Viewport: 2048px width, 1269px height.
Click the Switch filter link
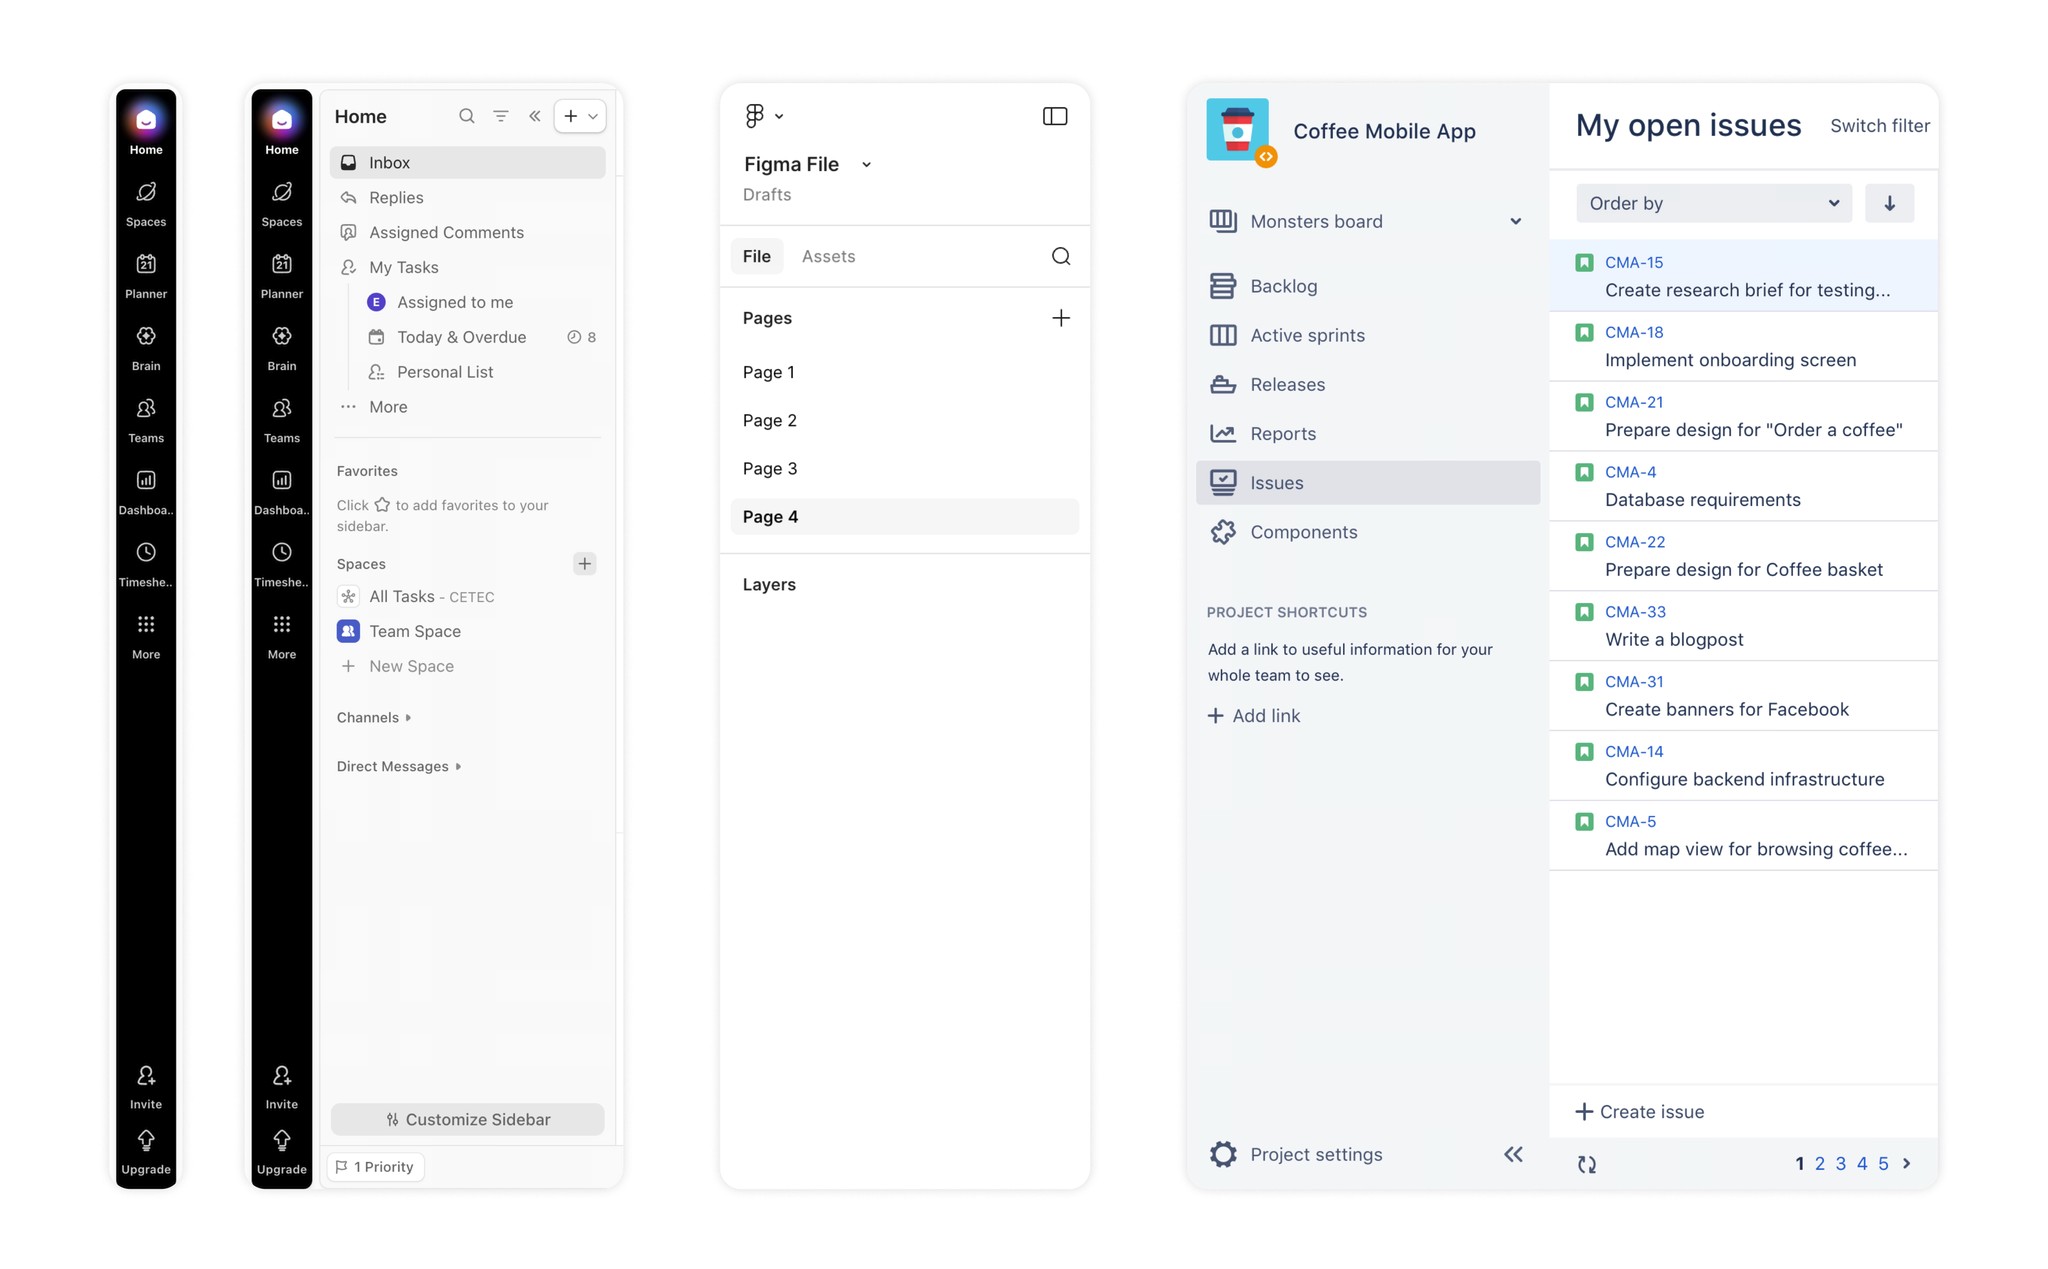[1879, 126]
